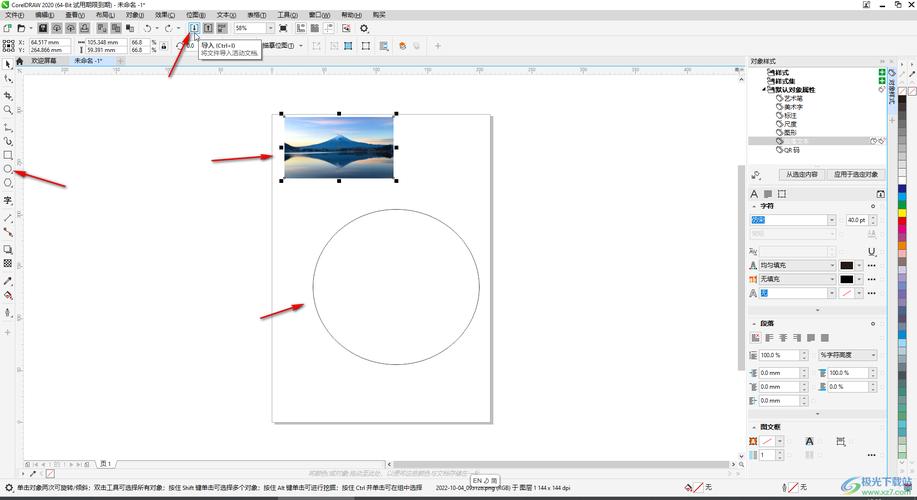Click the Import icon in the toolbar
Screen dimensions: 917x500
(x=194, y=29)
